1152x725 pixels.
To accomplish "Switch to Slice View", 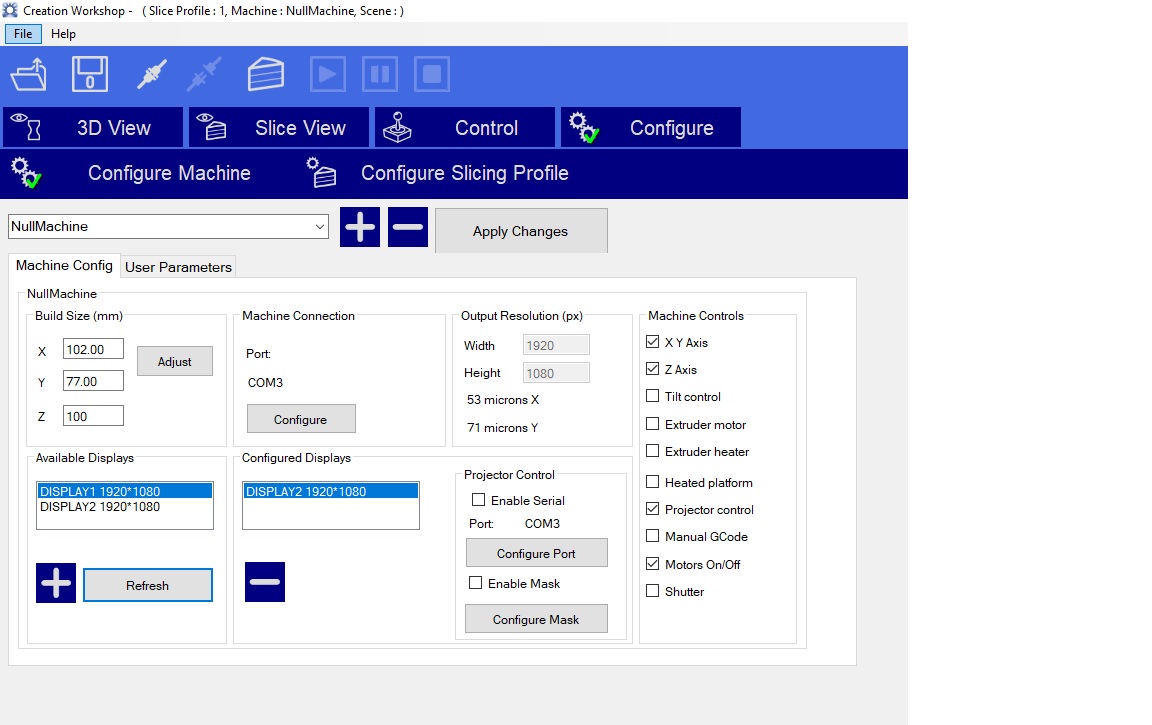I will point(279,128).
